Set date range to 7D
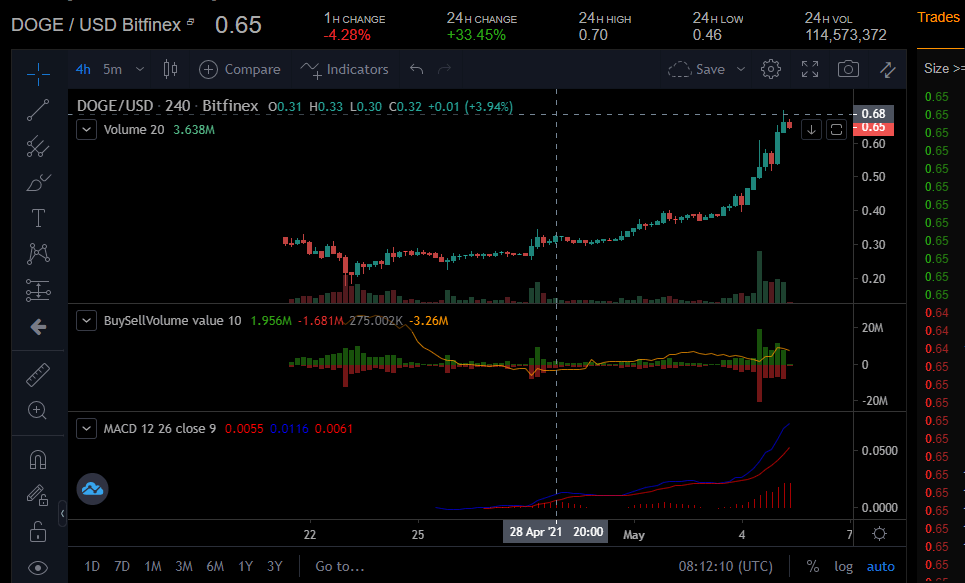965x583 pixels. click(x=122, y=566)
